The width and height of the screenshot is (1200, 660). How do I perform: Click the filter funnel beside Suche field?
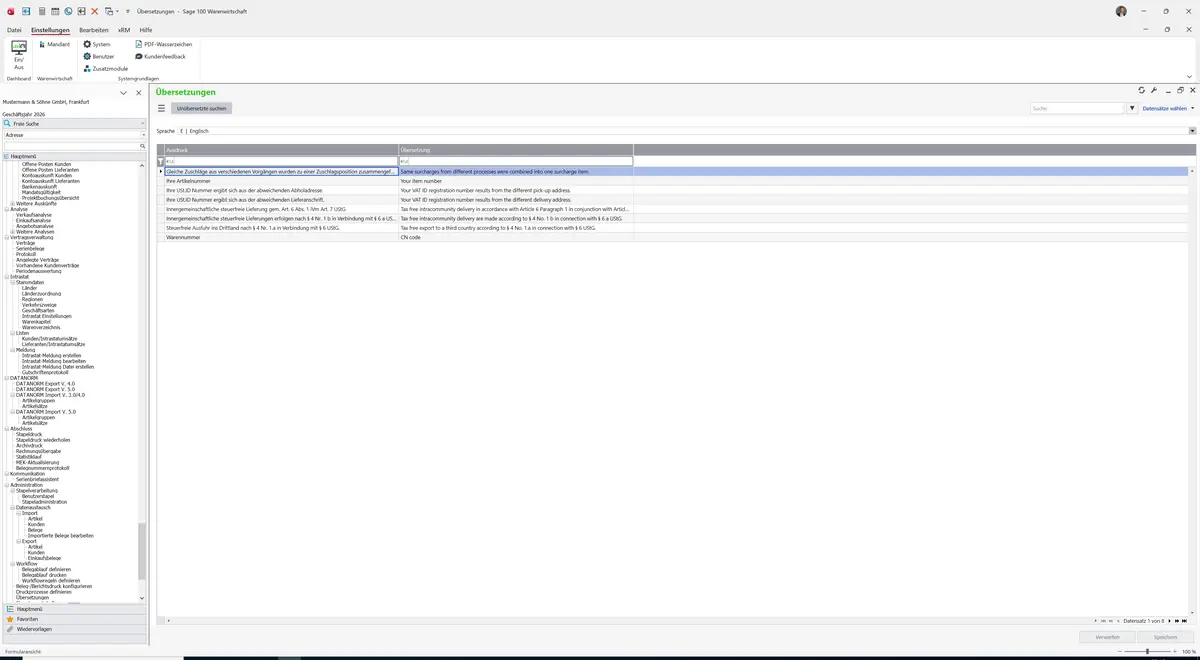[x=1133, y=108]
